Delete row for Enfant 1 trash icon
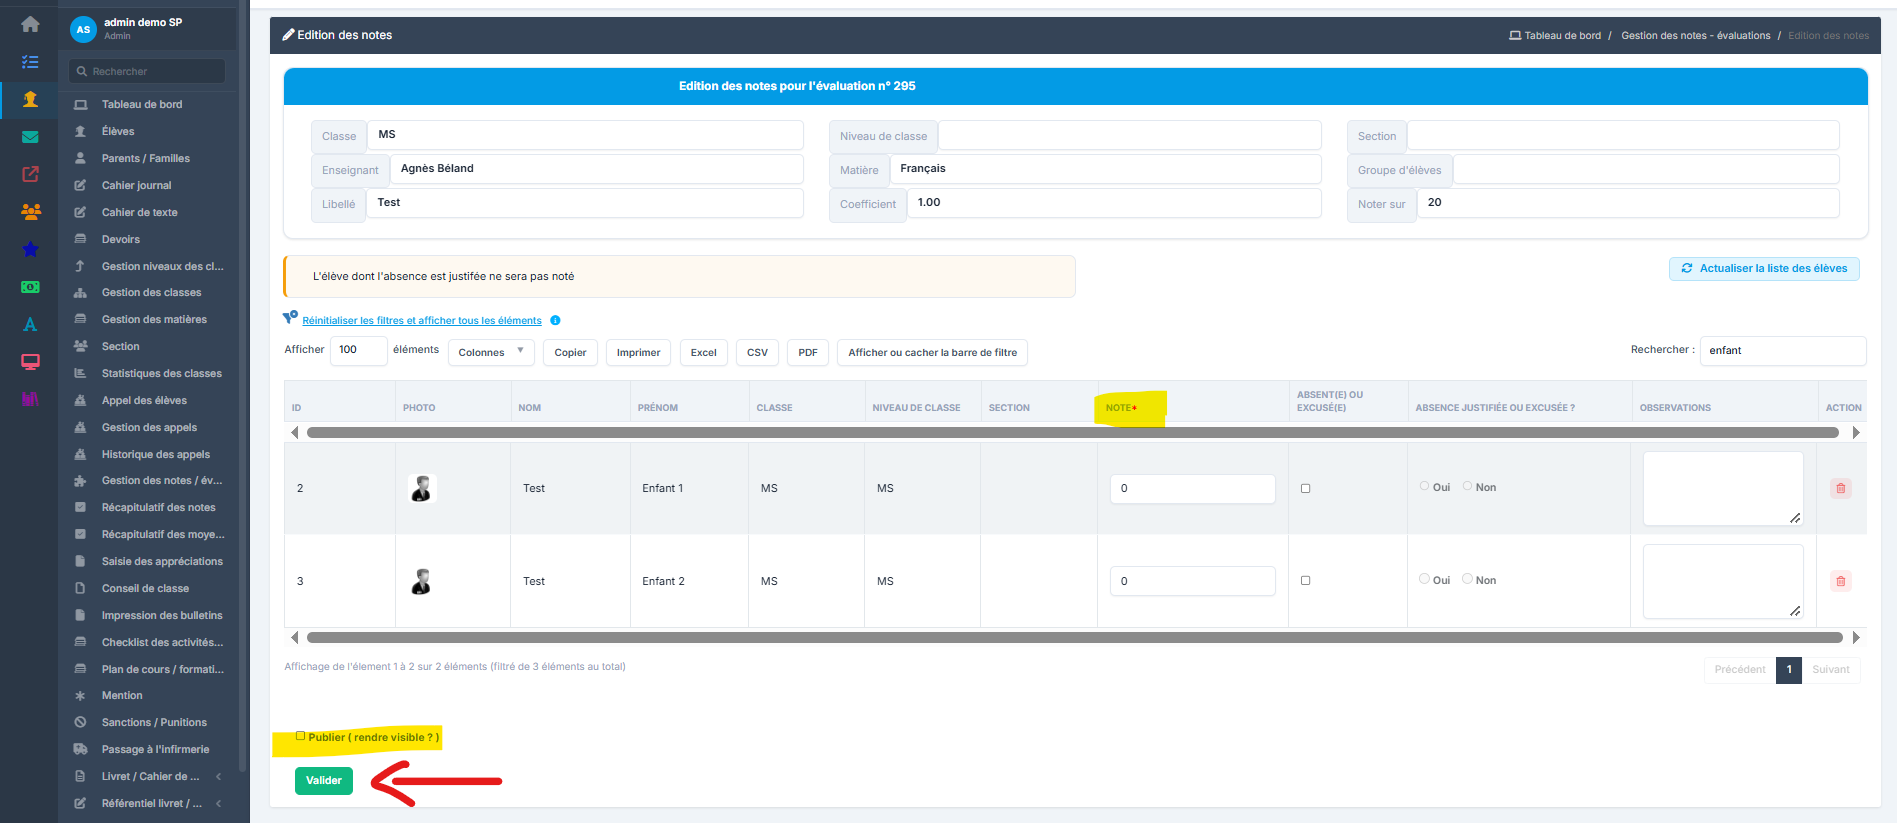This screenshot has width=1897, height=823. pyautogui.click(x=1840, y=488)
